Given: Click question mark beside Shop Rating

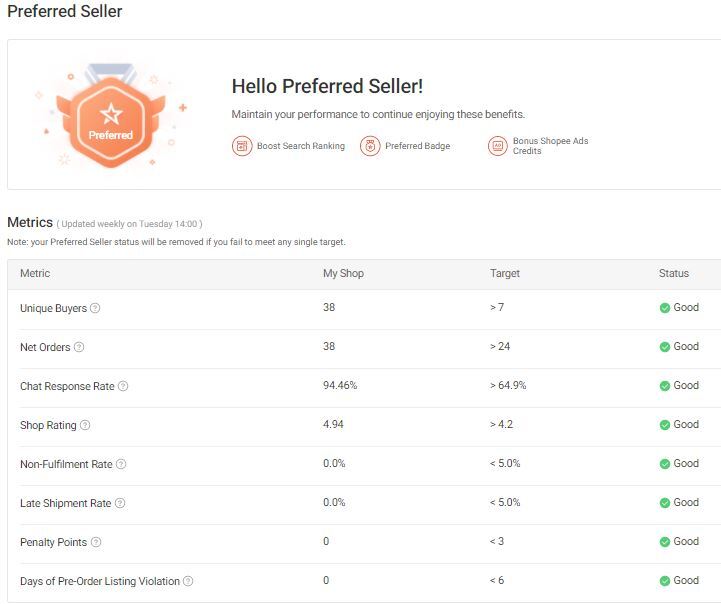Looking at the screenshot, I should (85, 425).
